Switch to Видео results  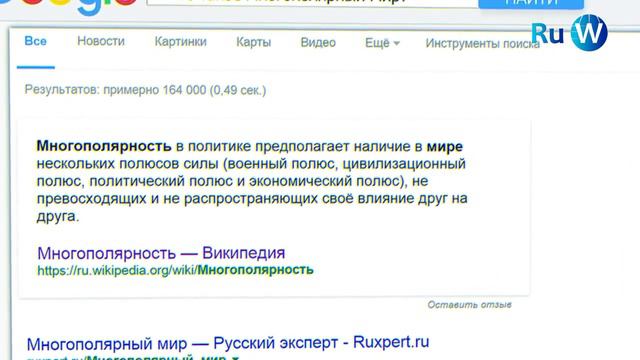click(x=318, y=42)
